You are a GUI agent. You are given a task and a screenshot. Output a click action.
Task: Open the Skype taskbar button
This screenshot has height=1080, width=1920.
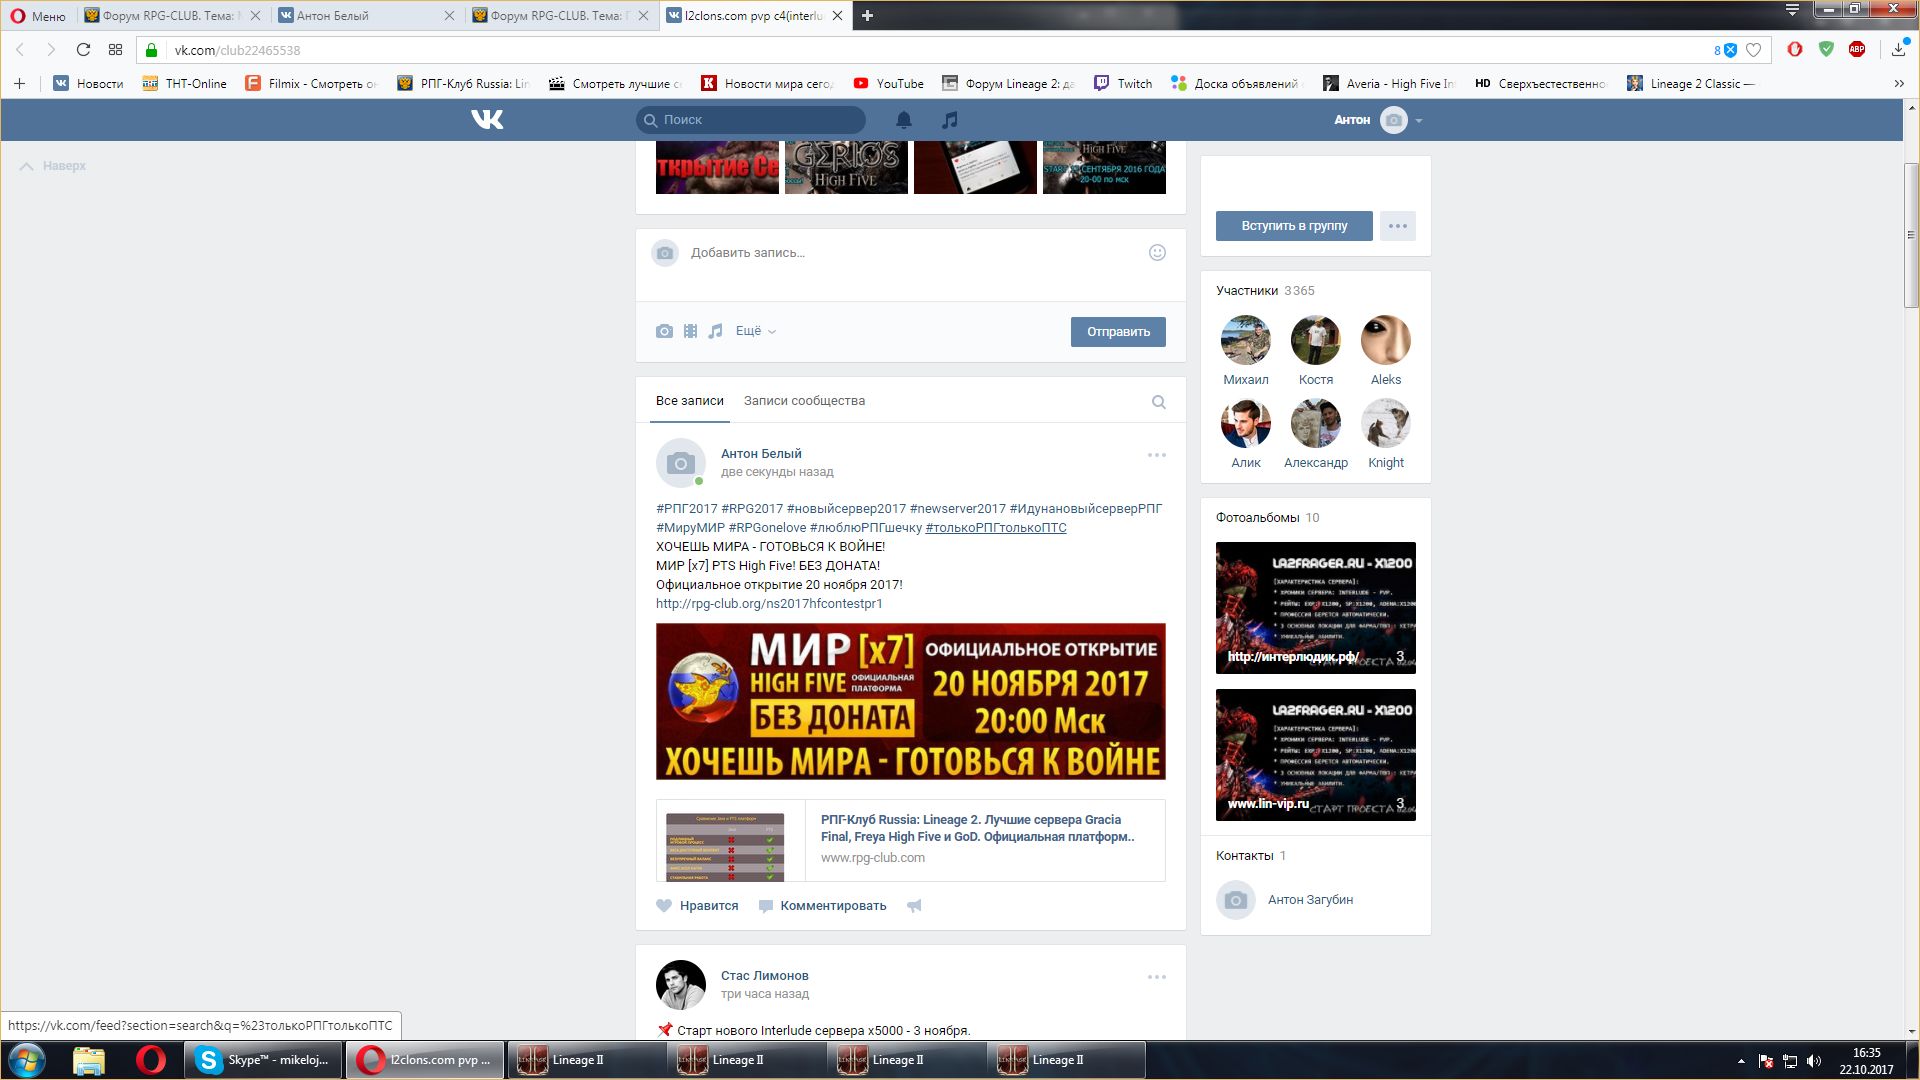[x=264, y=1060]
